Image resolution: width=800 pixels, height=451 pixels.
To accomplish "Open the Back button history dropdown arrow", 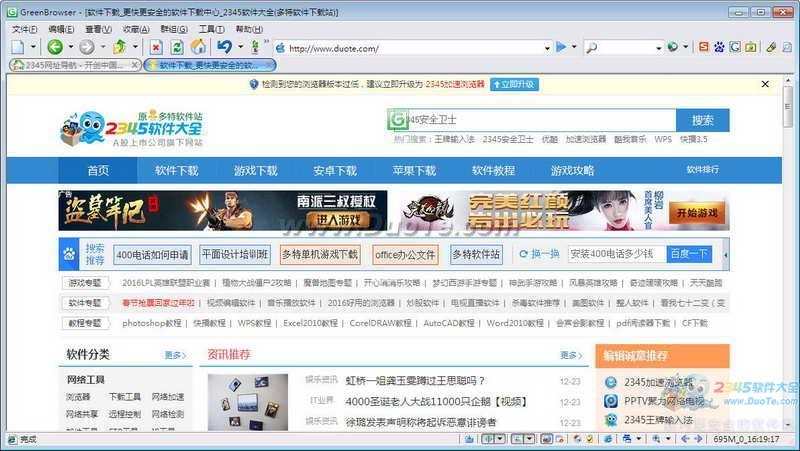I will [69, 47].
